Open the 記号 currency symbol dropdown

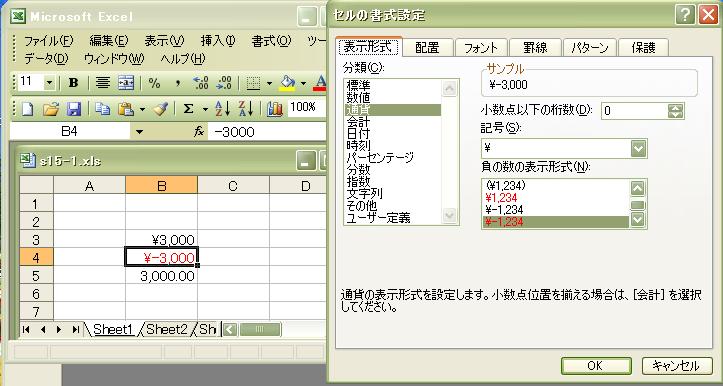(638, 148)
